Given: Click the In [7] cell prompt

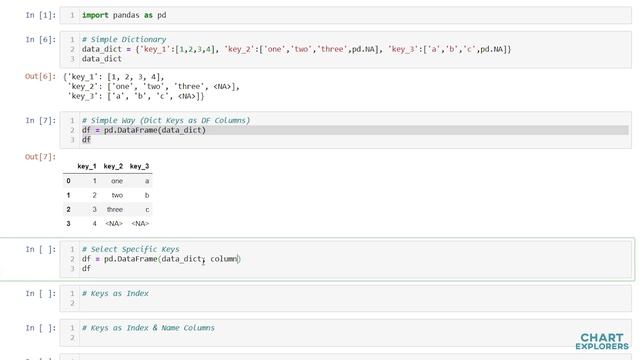Looking at the screenshot, I should tap(41, 120).
